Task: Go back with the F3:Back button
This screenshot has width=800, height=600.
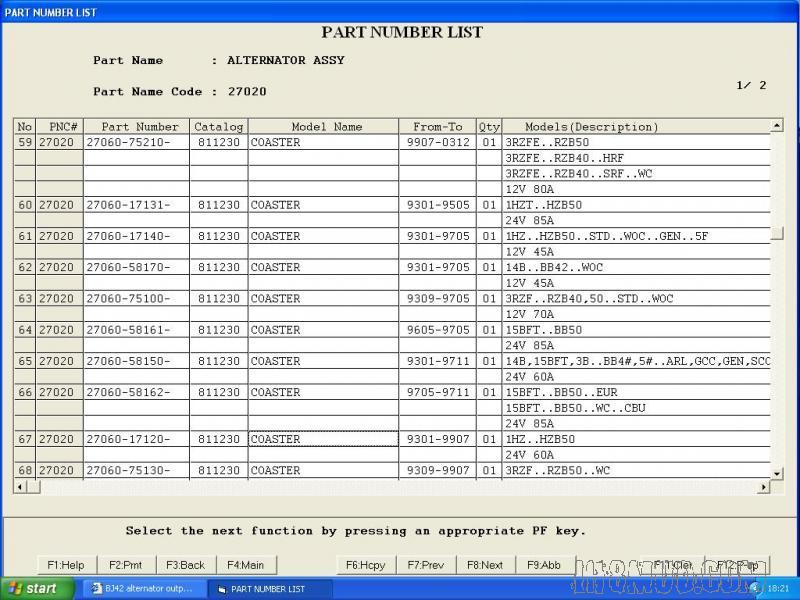Action: [186, 565]
